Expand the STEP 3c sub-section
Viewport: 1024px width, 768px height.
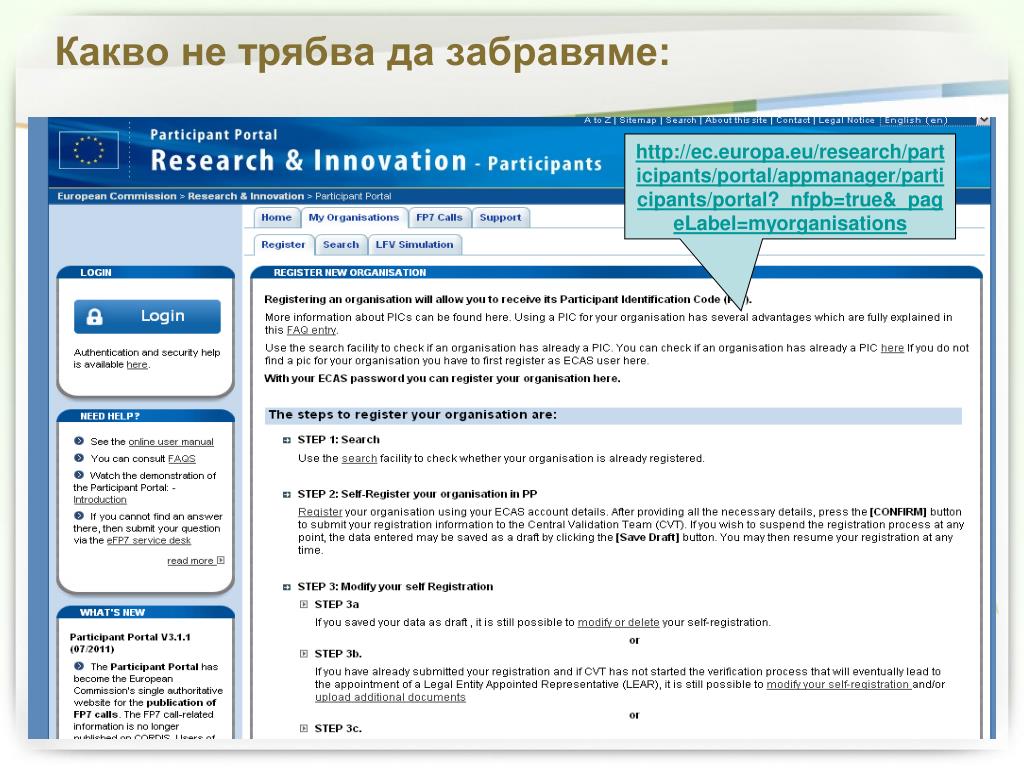pos(304,728)
